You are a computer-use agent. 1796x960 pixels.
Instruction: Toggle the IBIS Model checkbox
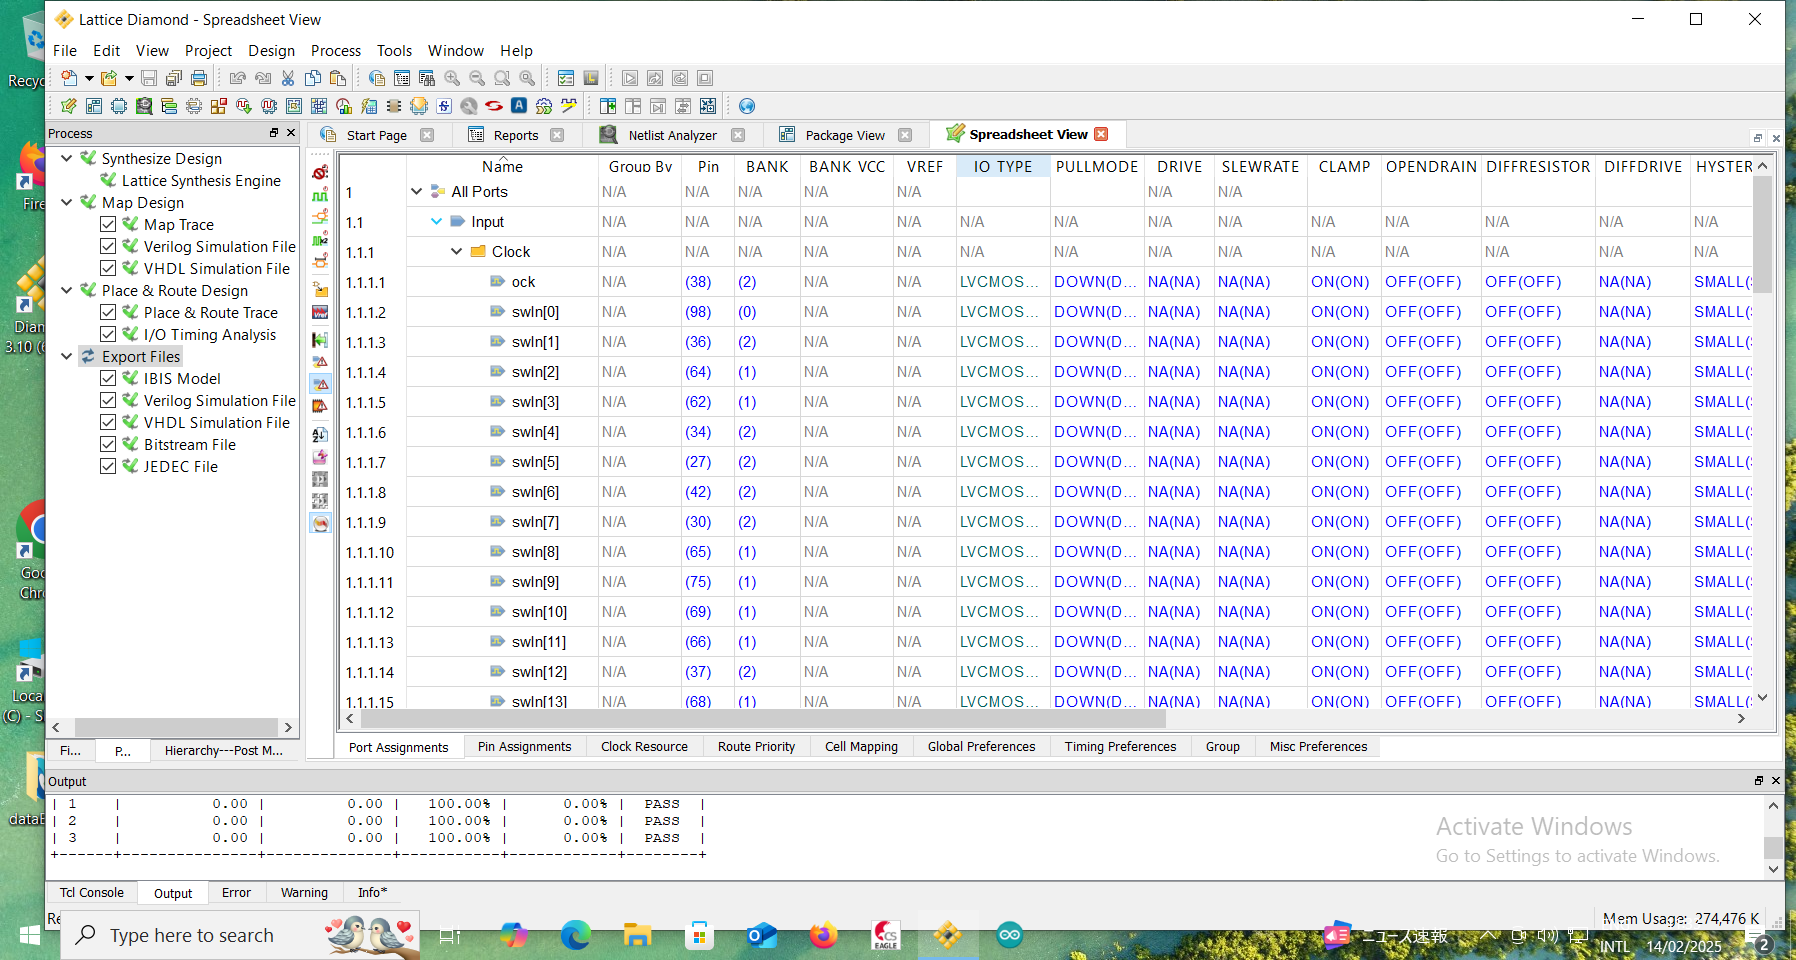point(108,379)
